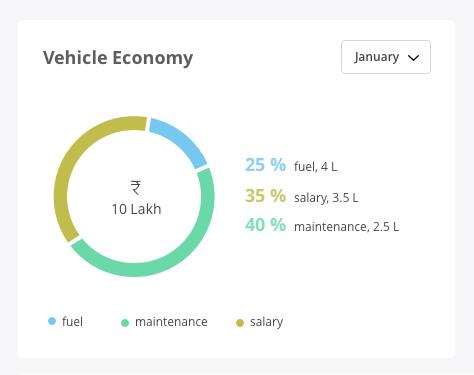This screenshot has height=375, width=474.
Task: Click the rupee symbol in chart center
Action: pyautogui.click(x=136, y=188)
